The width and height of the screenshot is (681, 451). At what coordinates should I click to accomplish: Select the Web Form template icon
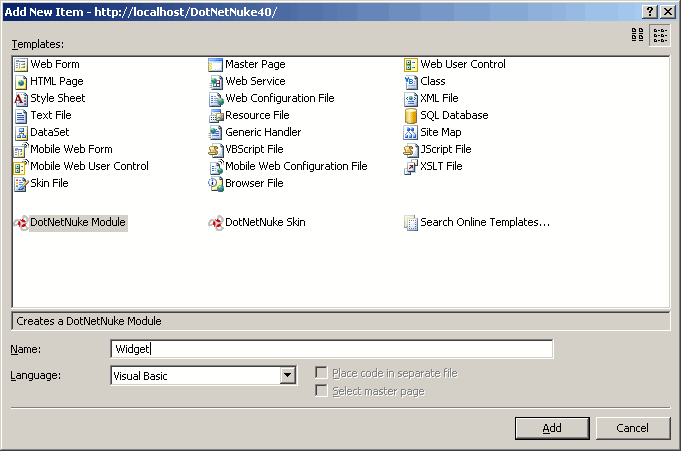coord(20,65)
